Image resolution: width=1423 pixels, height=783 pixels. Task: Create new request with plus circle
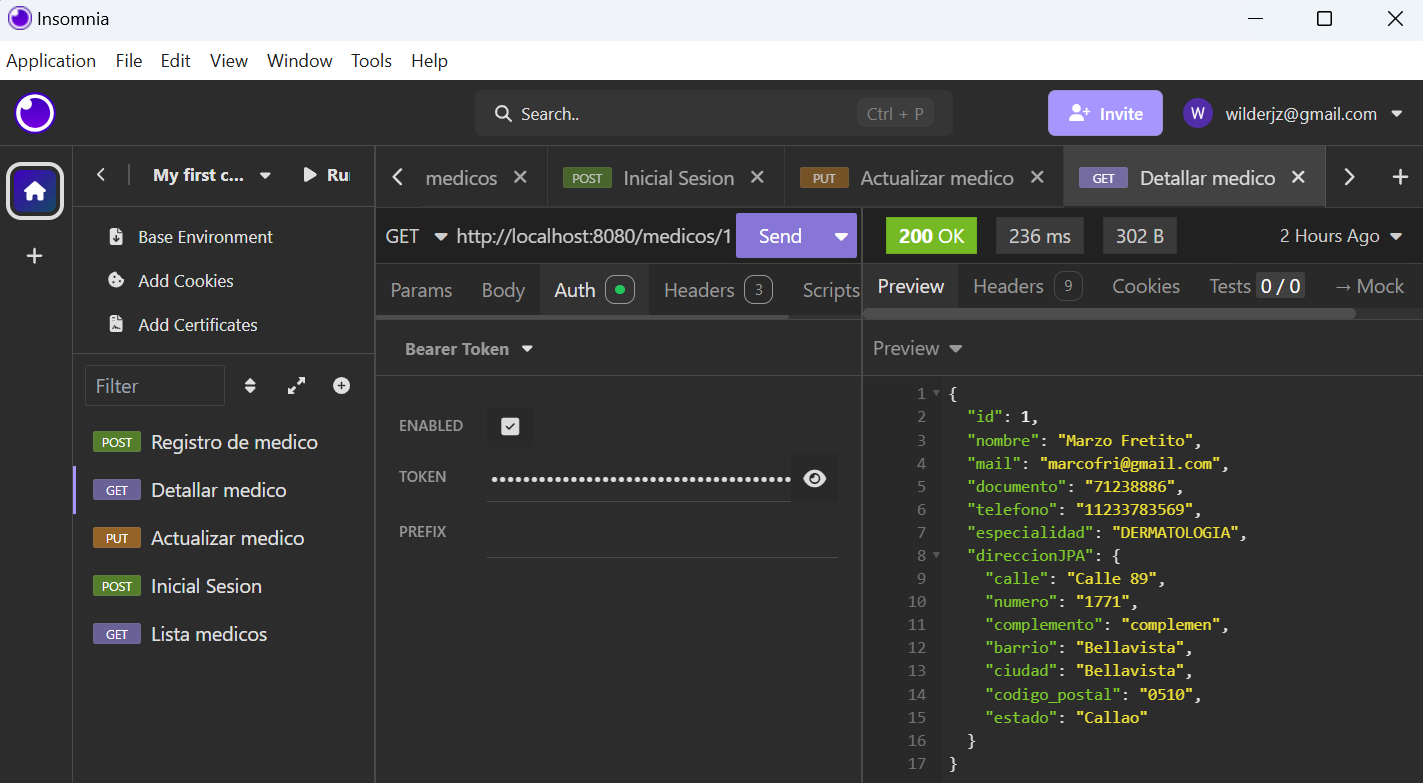[x=342, y=386]
